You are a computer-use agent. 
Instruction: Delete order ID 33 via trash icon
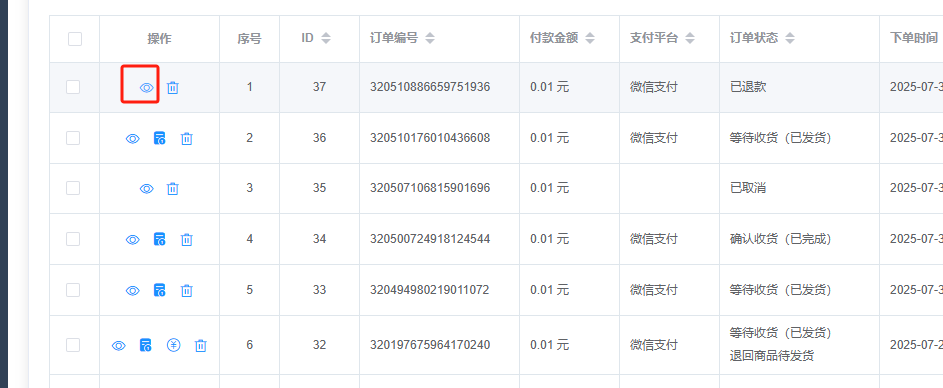[187, 291]
